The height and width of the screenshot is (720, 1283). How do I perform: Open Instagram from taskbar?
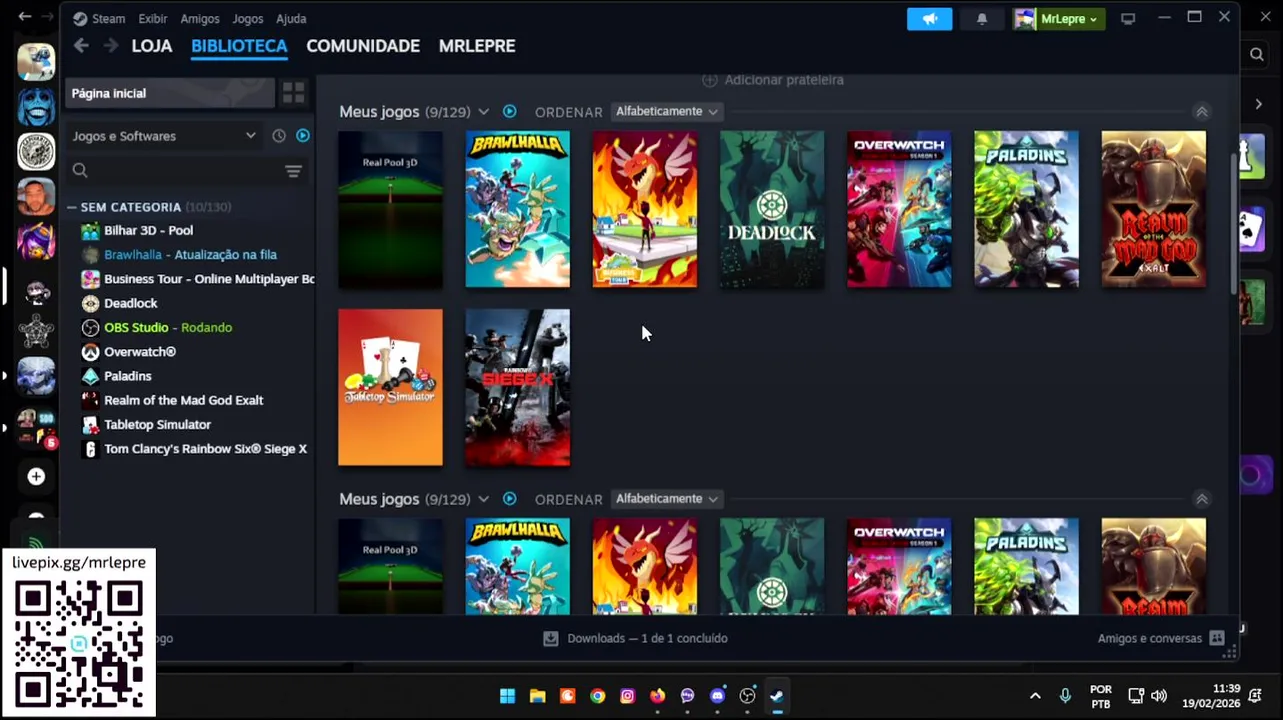[627, 696]
